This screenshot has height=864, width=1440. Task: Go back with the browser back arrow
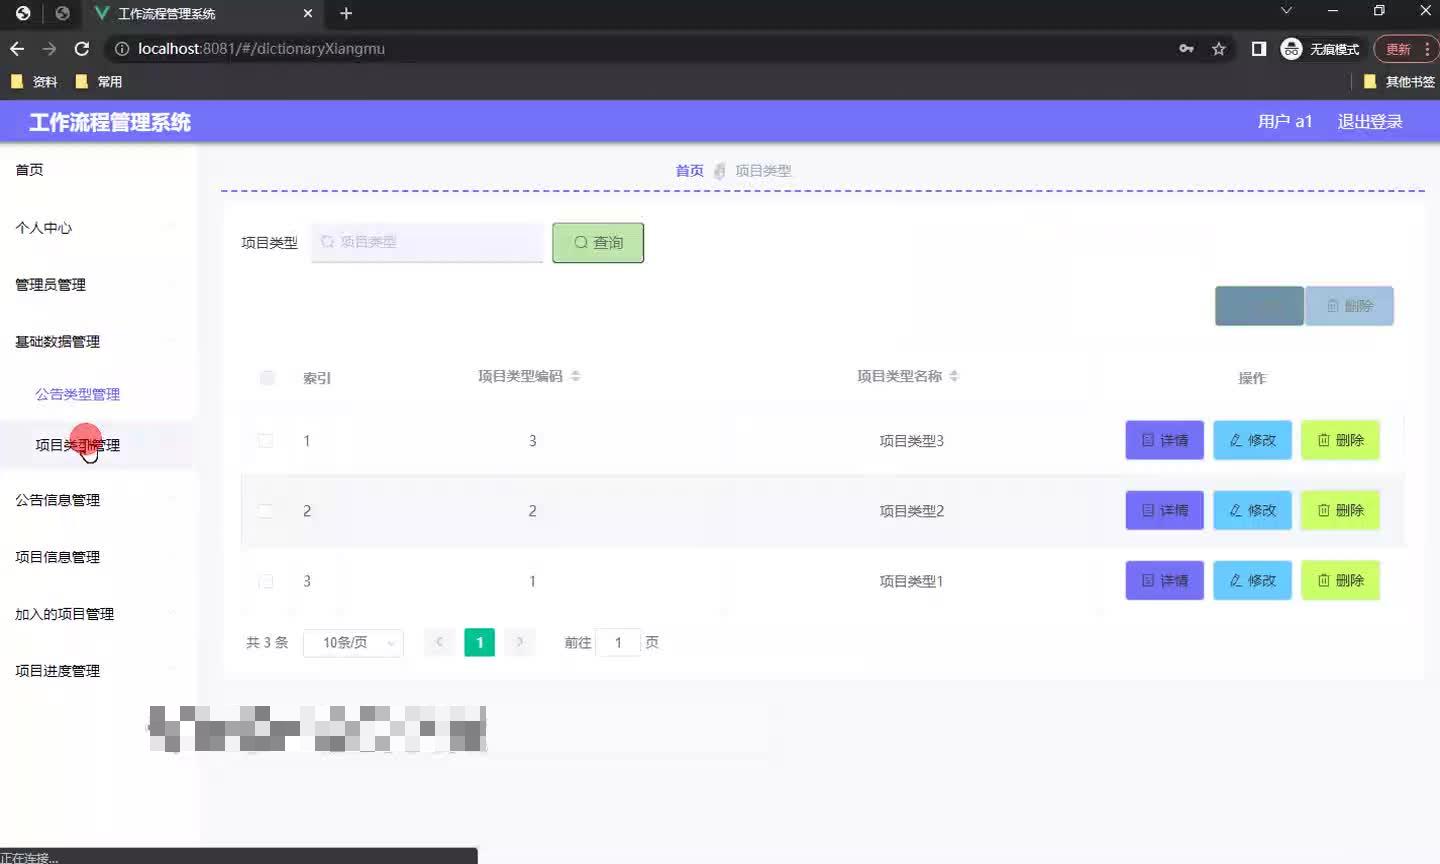tap(17, 48)
